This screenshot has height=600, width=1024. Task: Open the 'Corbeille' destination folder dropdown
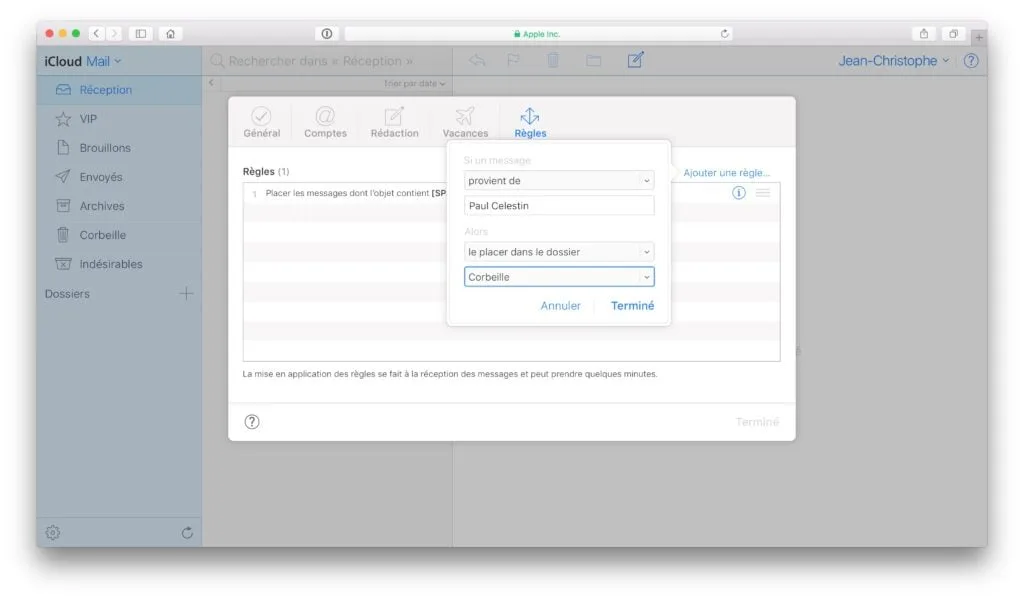[558, 277]
